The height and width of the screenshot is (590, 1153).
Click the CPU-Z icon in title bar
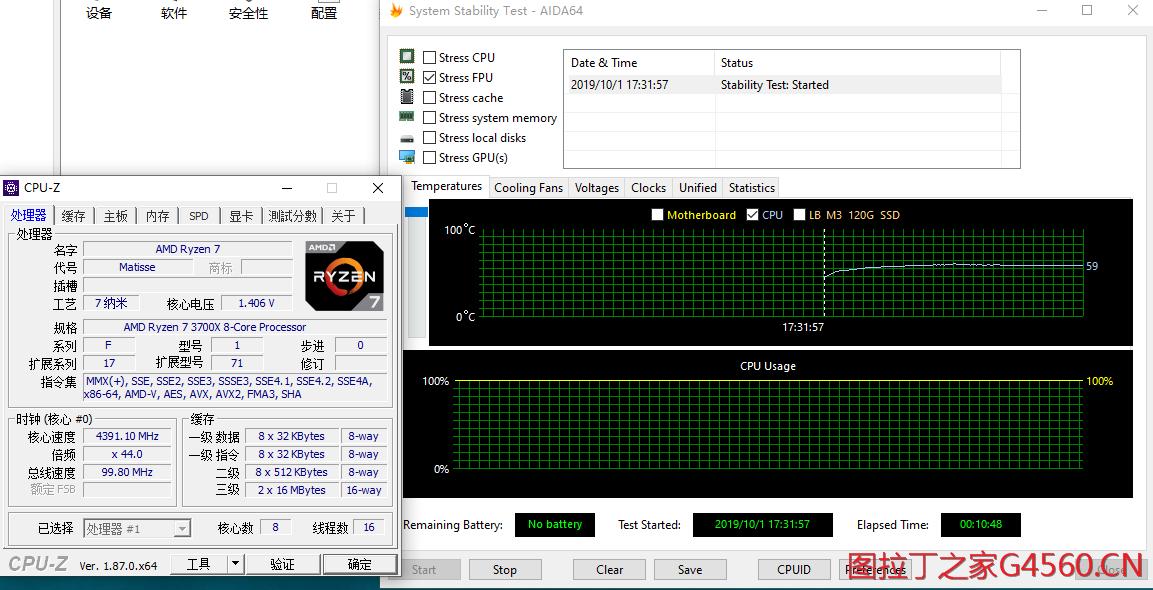11,187
